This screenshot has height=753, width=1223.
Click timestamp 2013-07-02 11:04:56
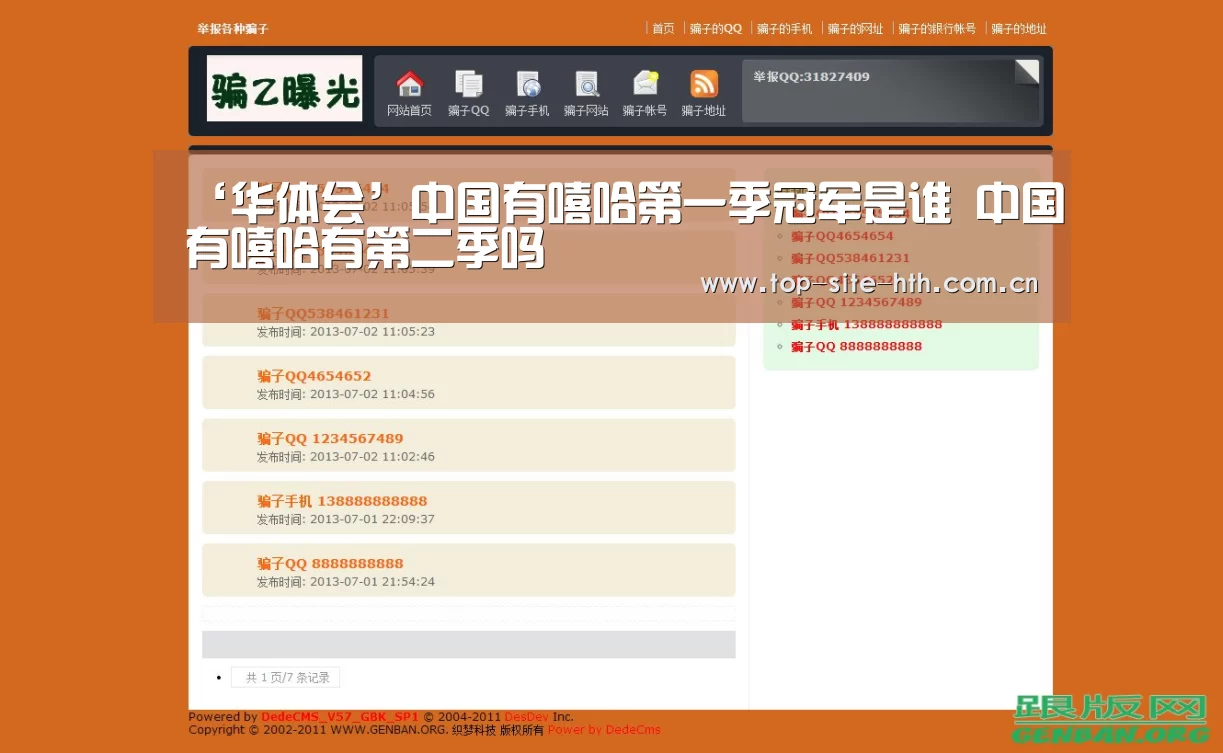pyautogui.click(x=372, y=395)
